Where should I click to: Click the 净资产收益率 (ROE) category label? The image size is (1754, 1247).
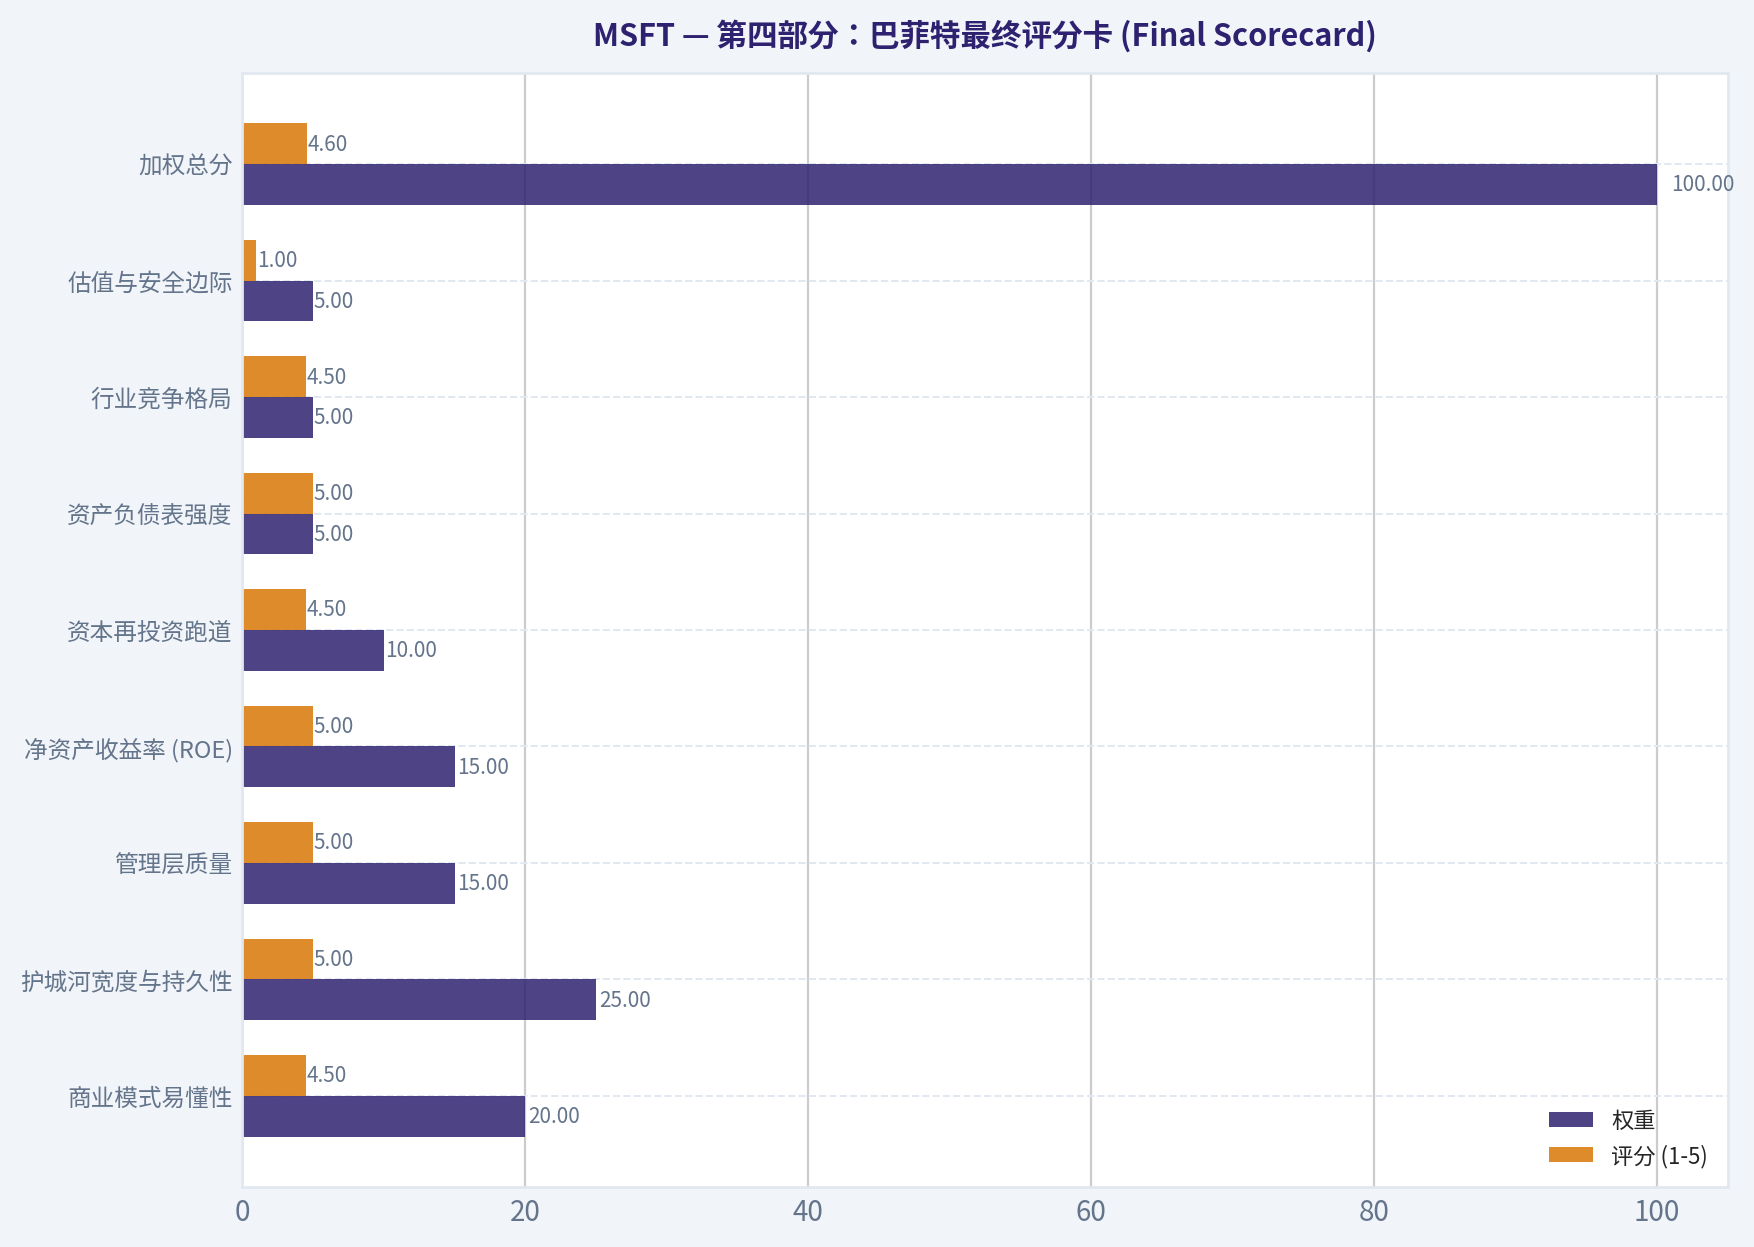[x=128, y=749]
